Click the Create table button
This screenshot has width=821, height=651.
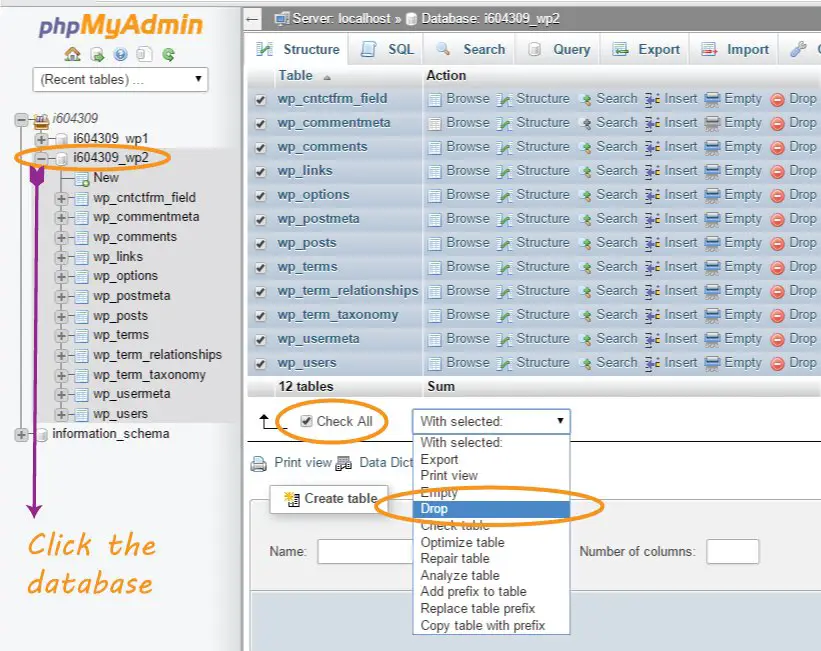330,499
